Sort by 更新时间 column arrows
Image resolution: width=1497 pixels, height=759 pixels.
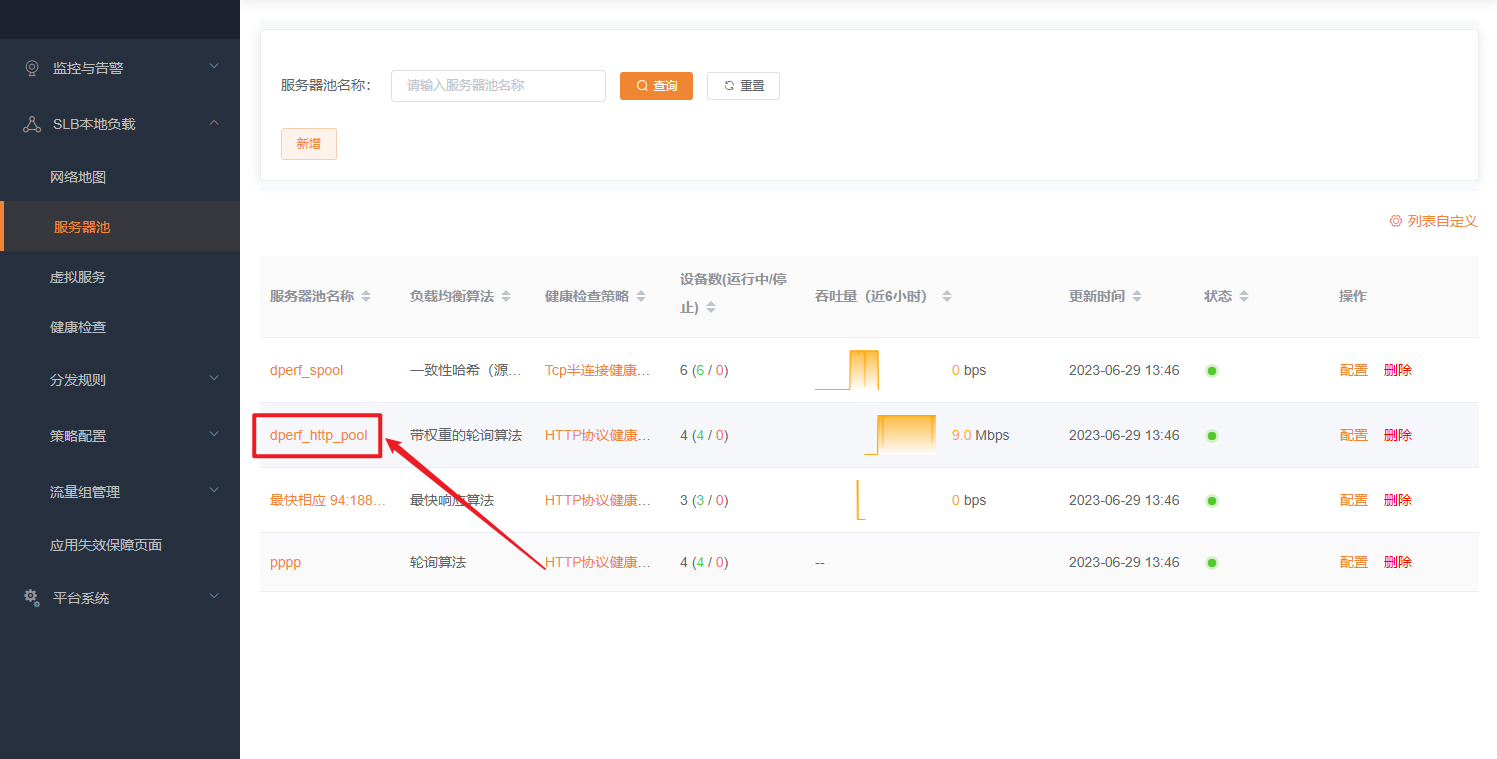point(1138,297)
